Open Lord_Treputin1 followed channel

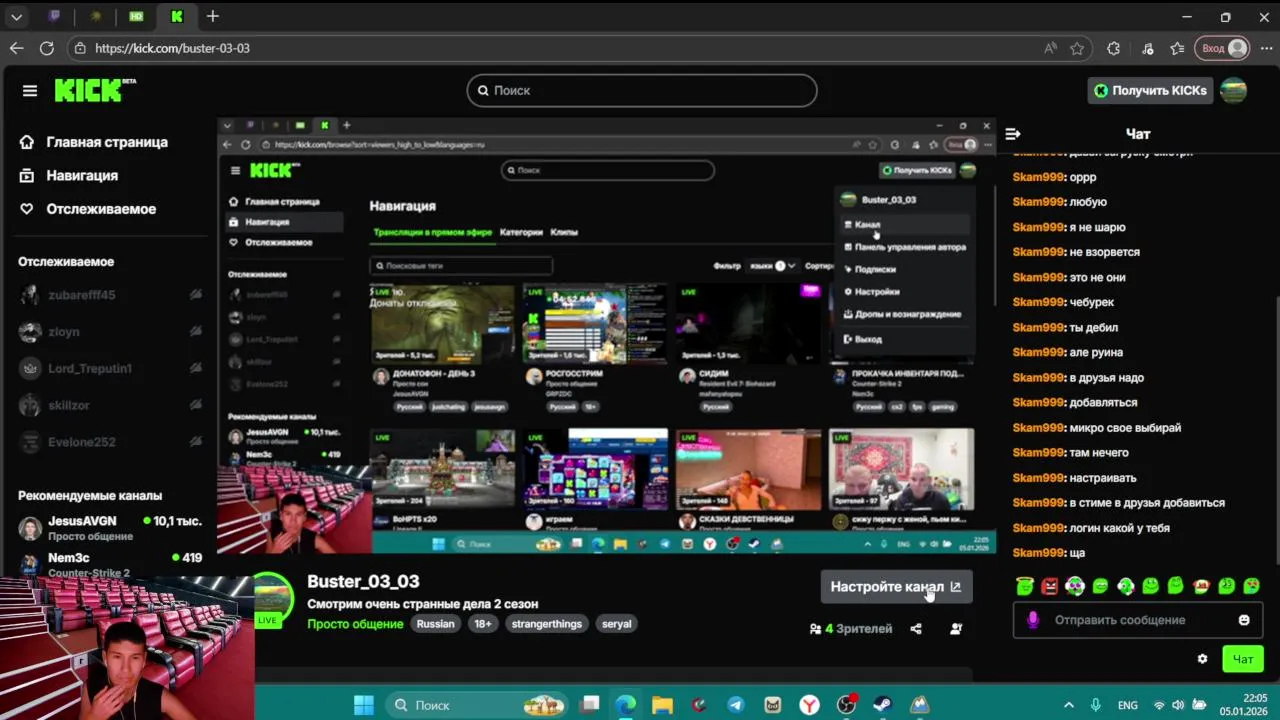[111, 368]
